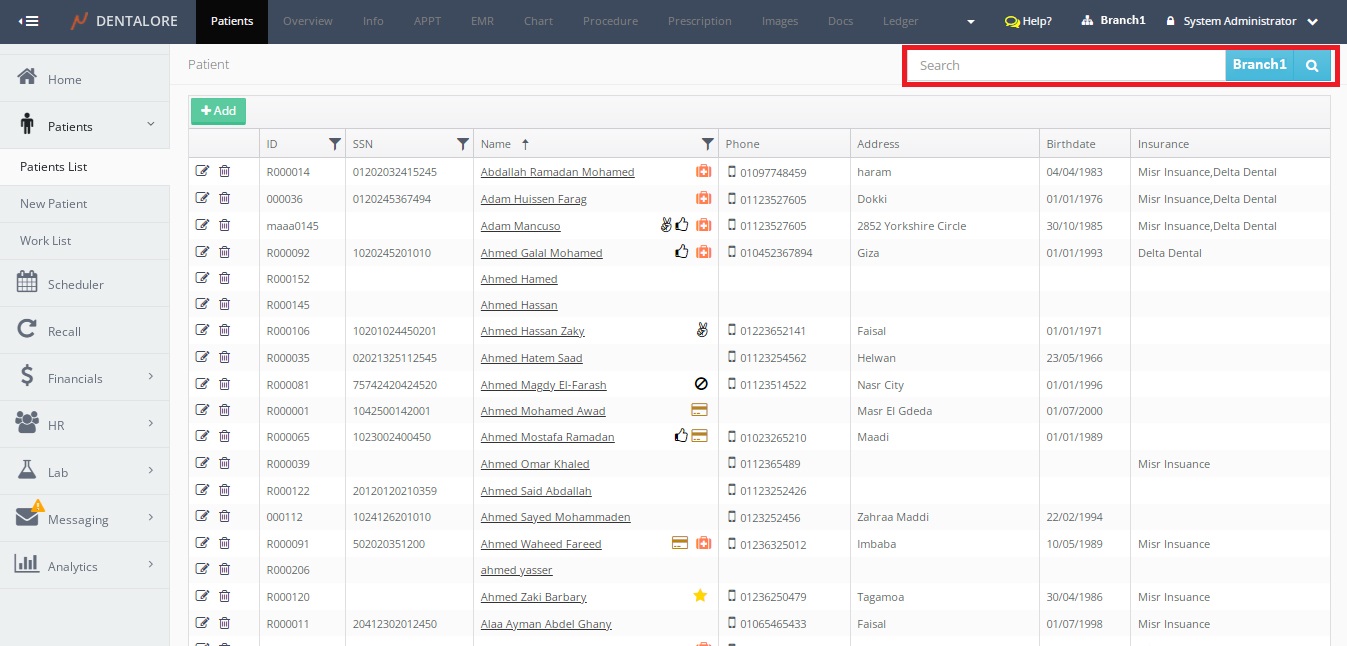The image size is (1347, 646).
Task: Open patient link Ahmed Omar Khaled
Action: (535, 464)
